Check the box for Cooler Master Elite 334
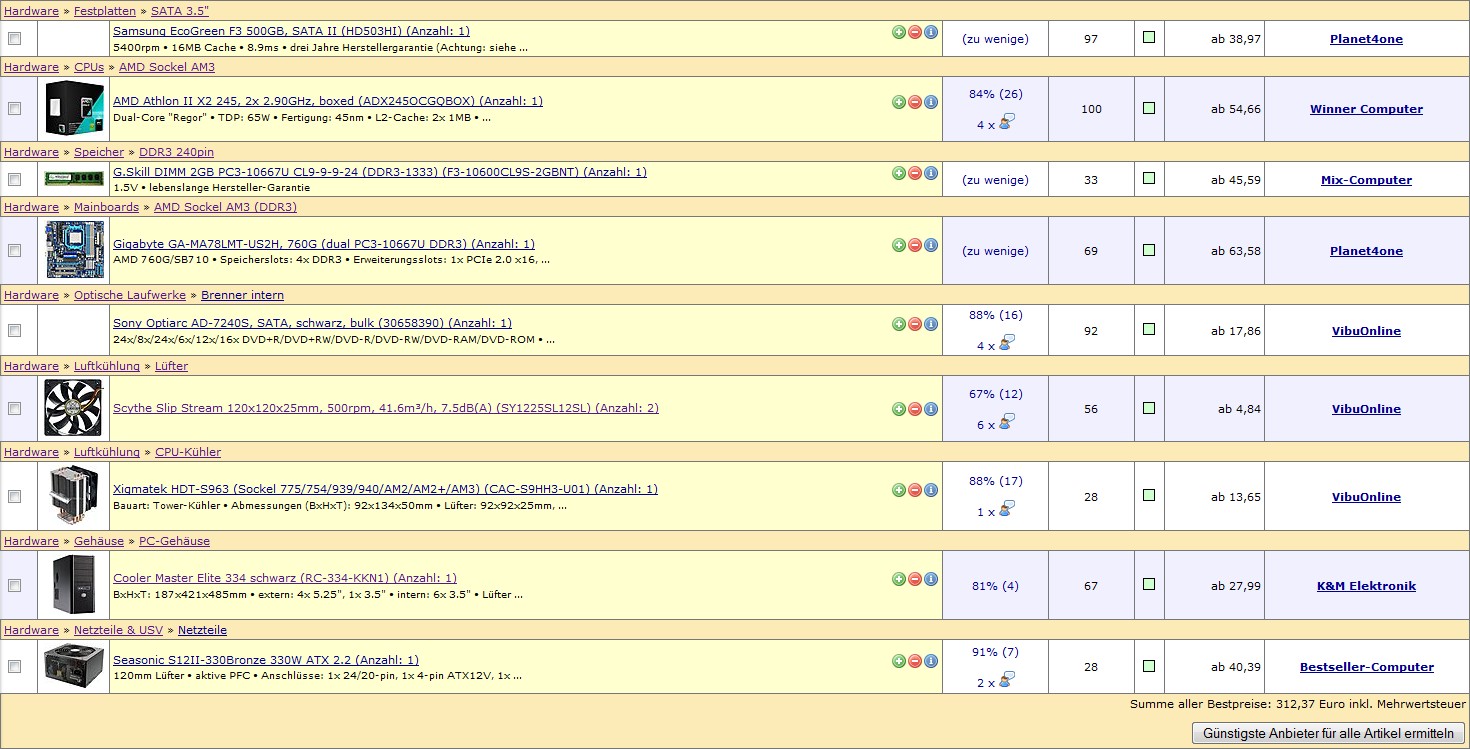 coord(14,586)
